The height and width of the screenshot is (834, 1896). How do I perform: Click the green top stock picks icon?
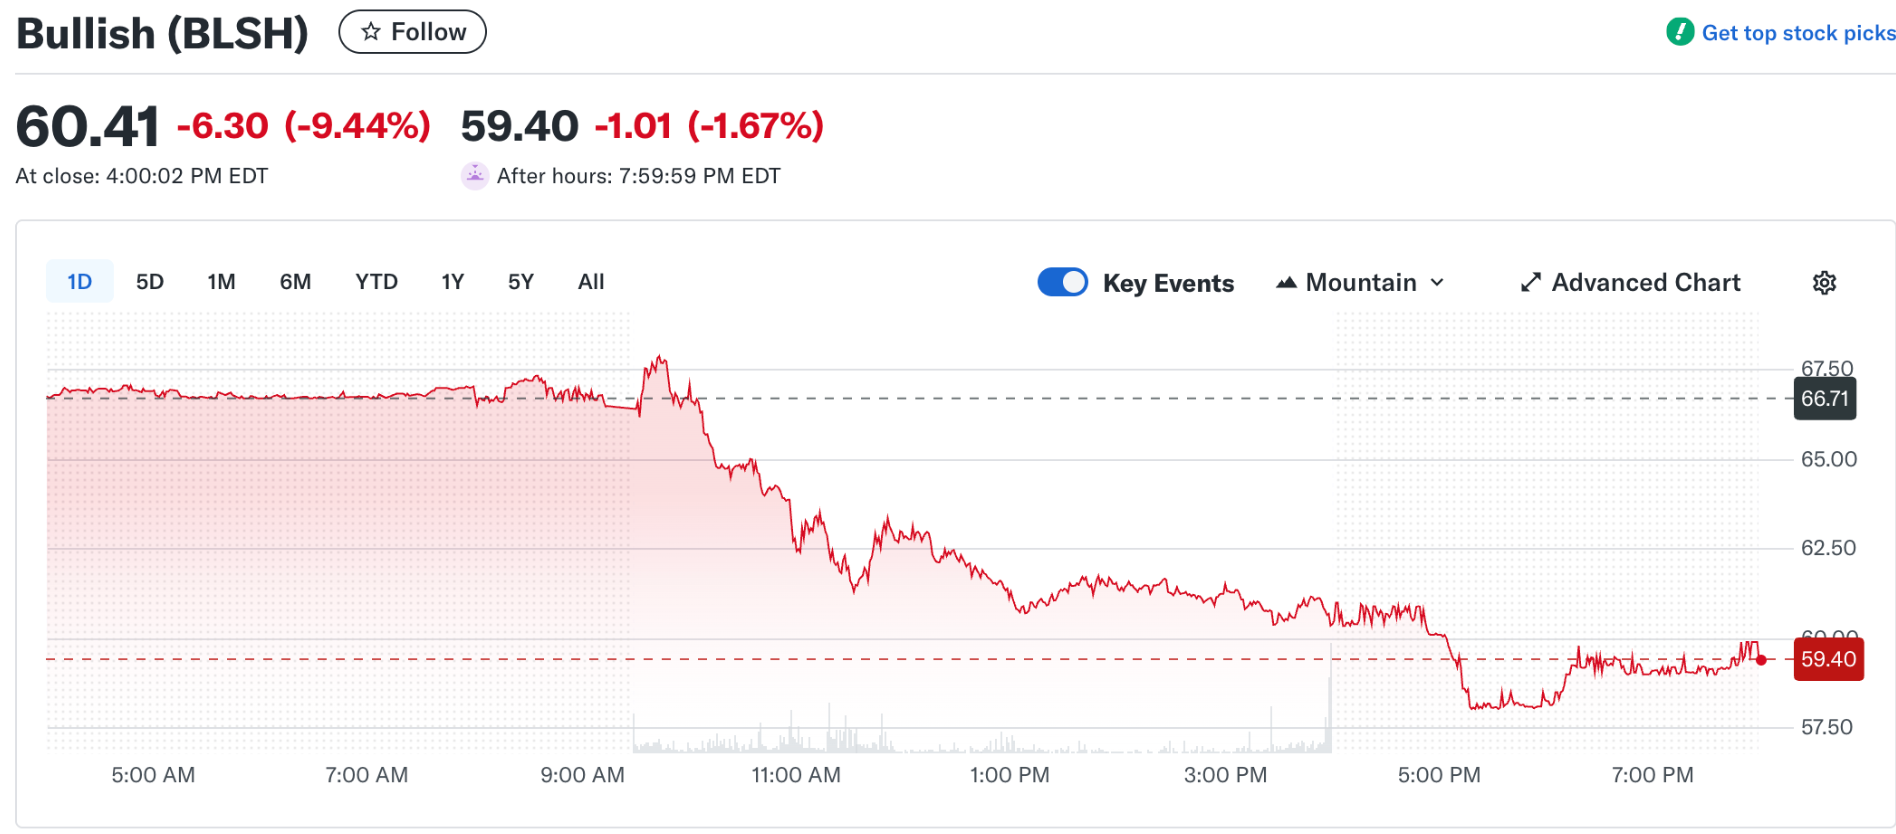(1680, 32)
